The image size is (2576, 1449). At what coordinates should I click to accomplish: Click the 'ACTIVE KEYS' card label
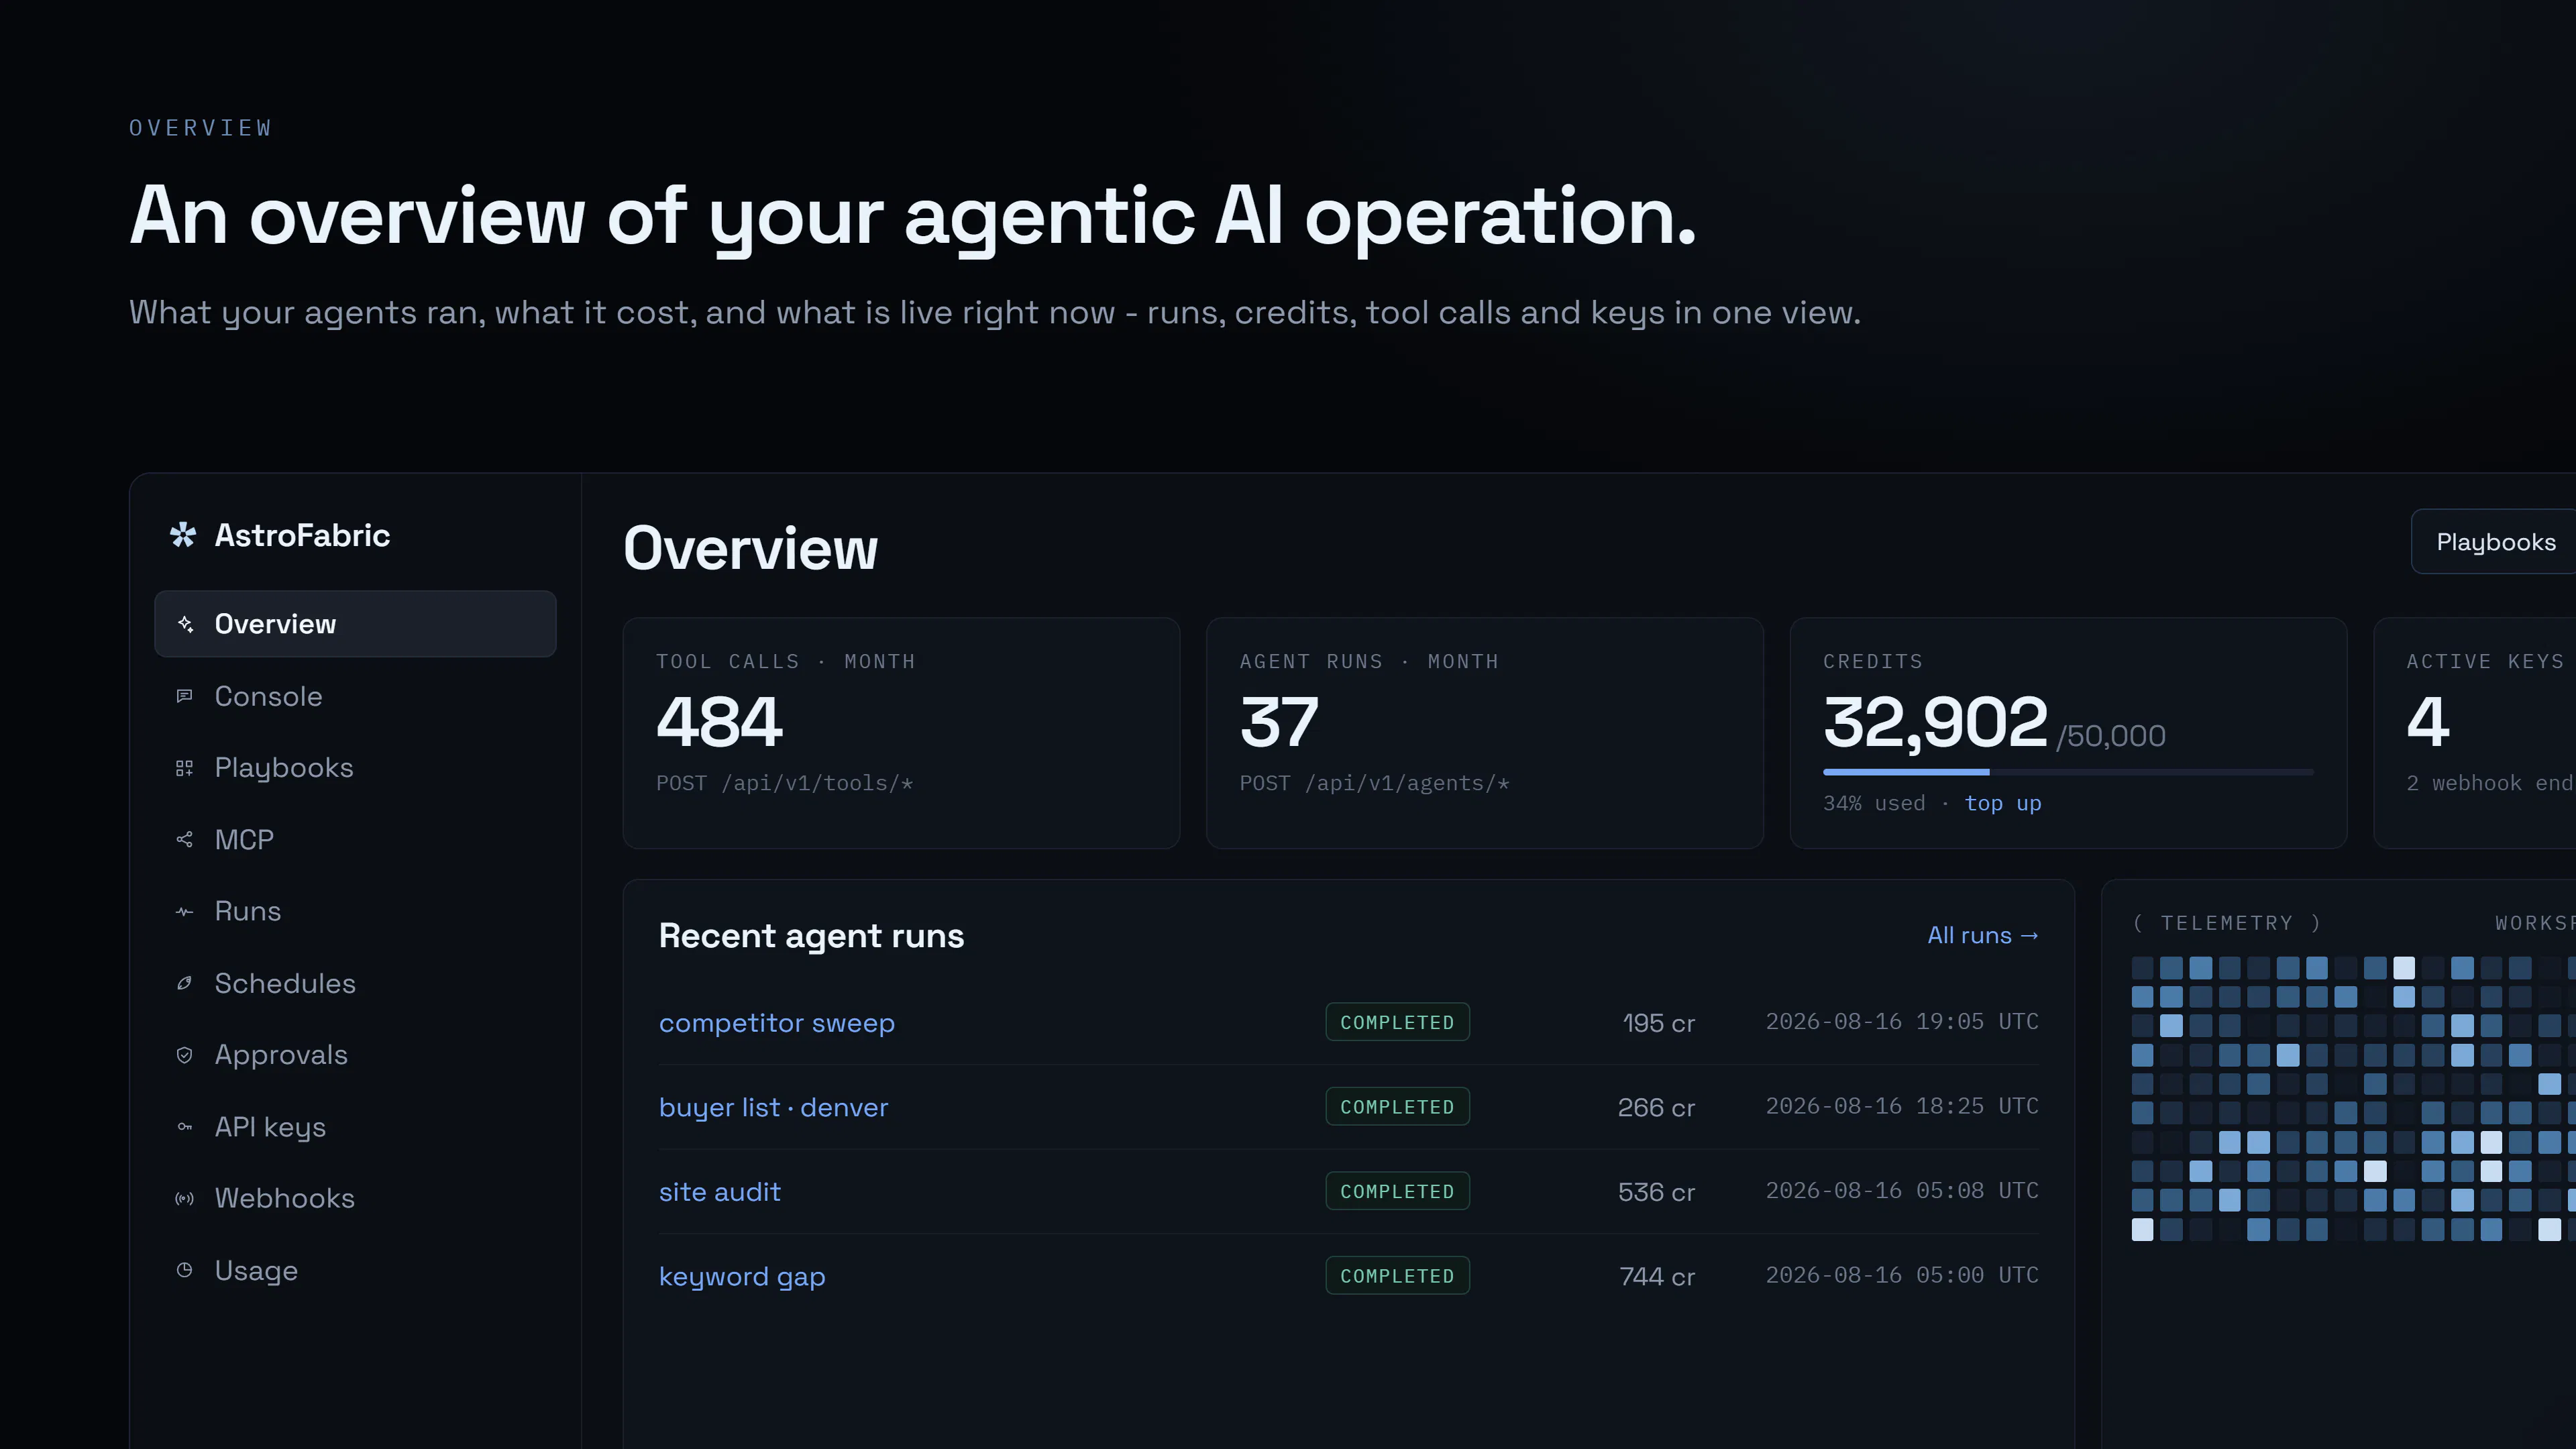(x=2485, y=661)
